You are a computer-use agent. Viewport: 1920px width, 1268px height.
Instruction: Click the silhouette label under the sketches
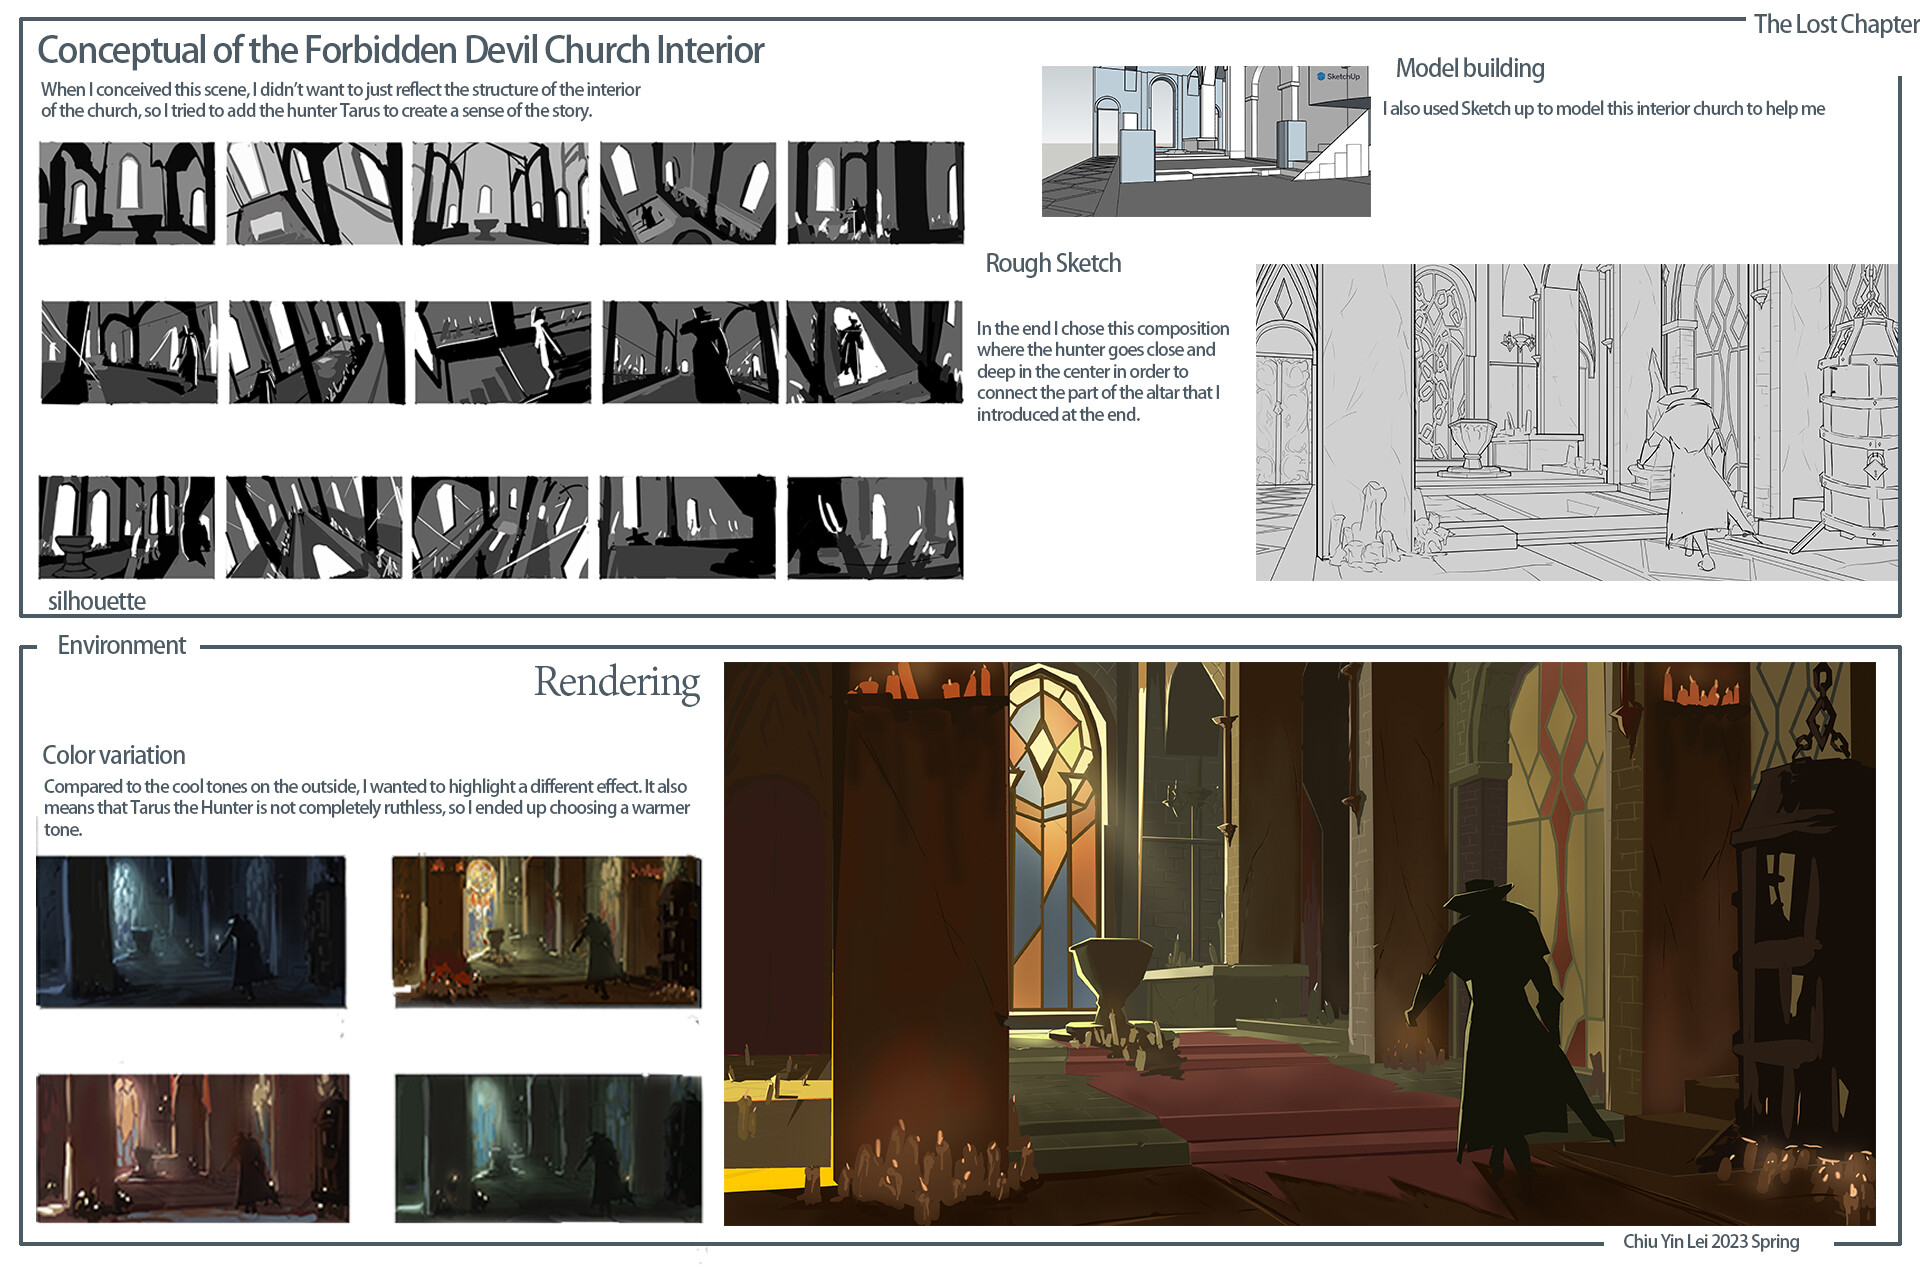95,601
